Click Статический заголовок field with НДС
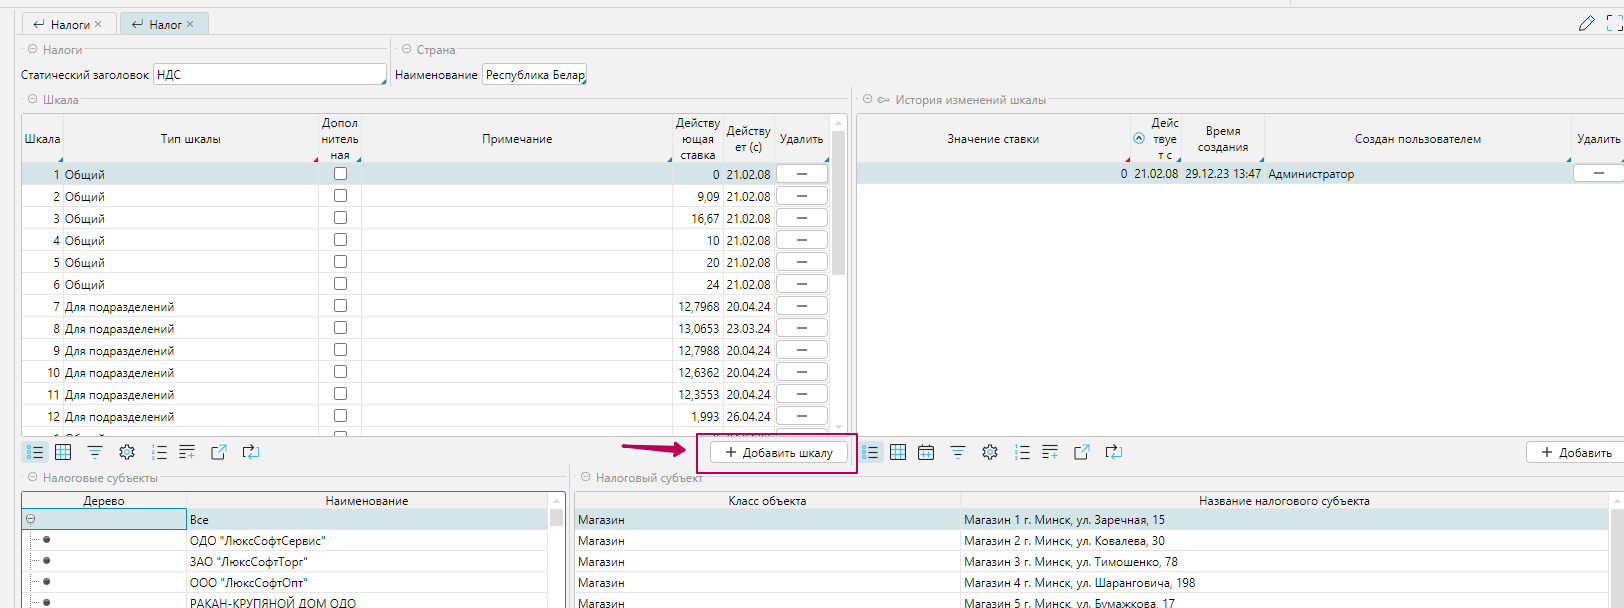This screenshot has width=1624, height=608. 269,75
